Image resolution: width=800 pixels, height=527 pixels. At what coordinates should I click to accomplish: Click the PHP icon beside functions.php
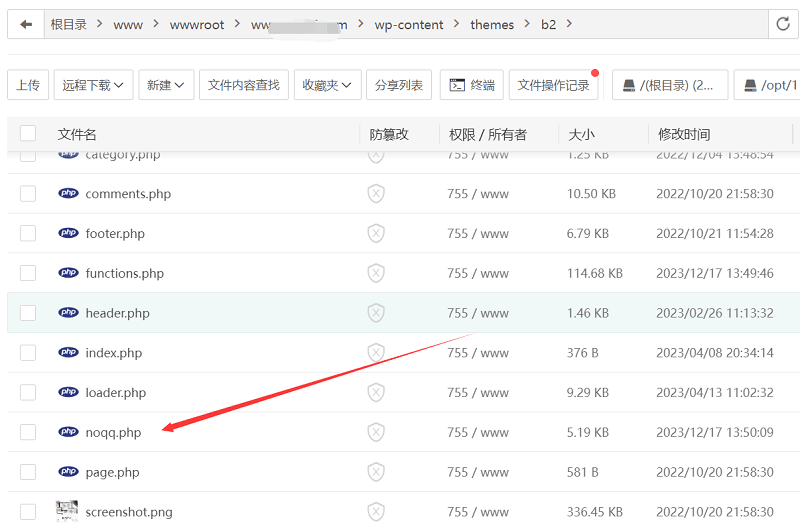point(68,273)
